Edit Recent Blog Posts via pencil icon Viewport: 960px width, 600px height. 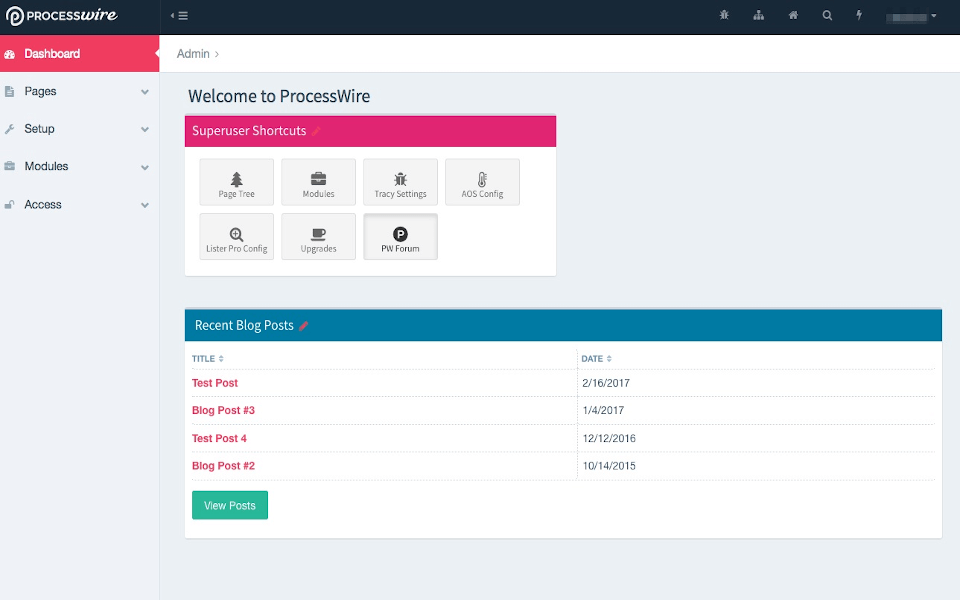click(x=304, y=326)
